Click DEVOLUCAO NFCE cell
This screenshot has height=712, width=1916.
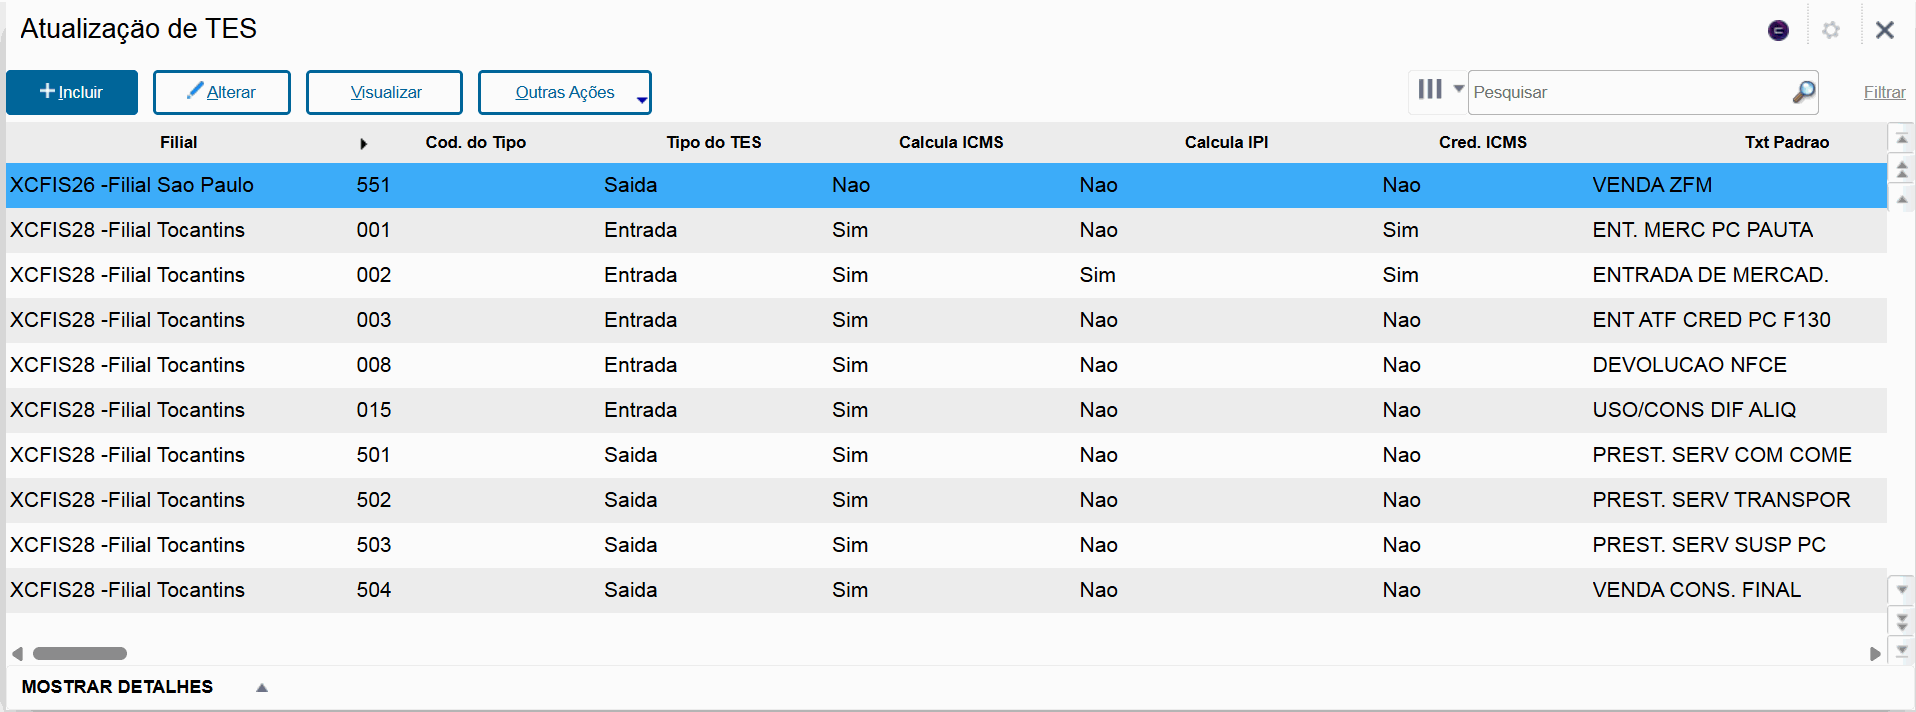(x=1689, y=365)
